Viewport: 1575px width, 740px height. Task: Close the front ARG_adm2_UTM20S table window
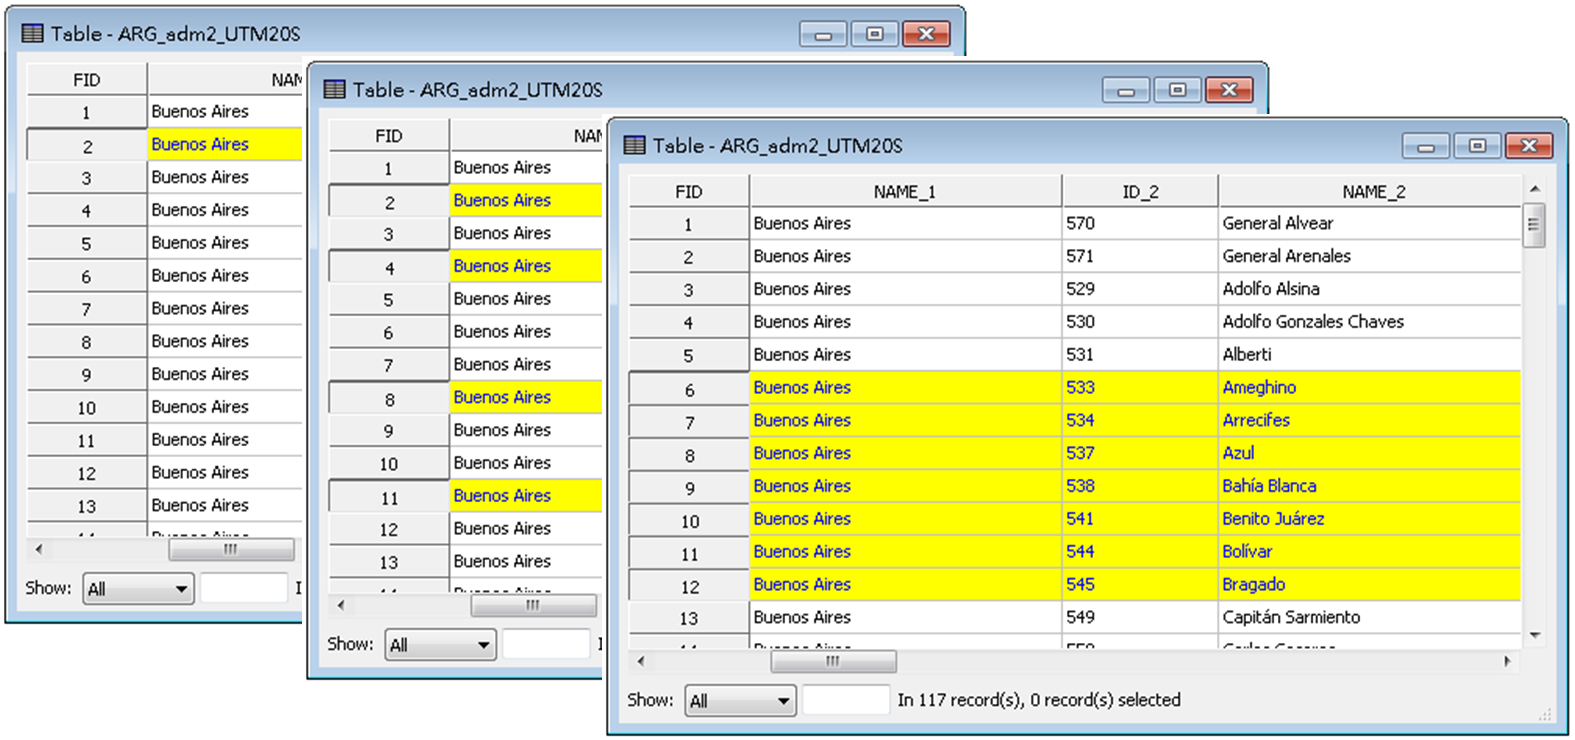point(1528,146)
